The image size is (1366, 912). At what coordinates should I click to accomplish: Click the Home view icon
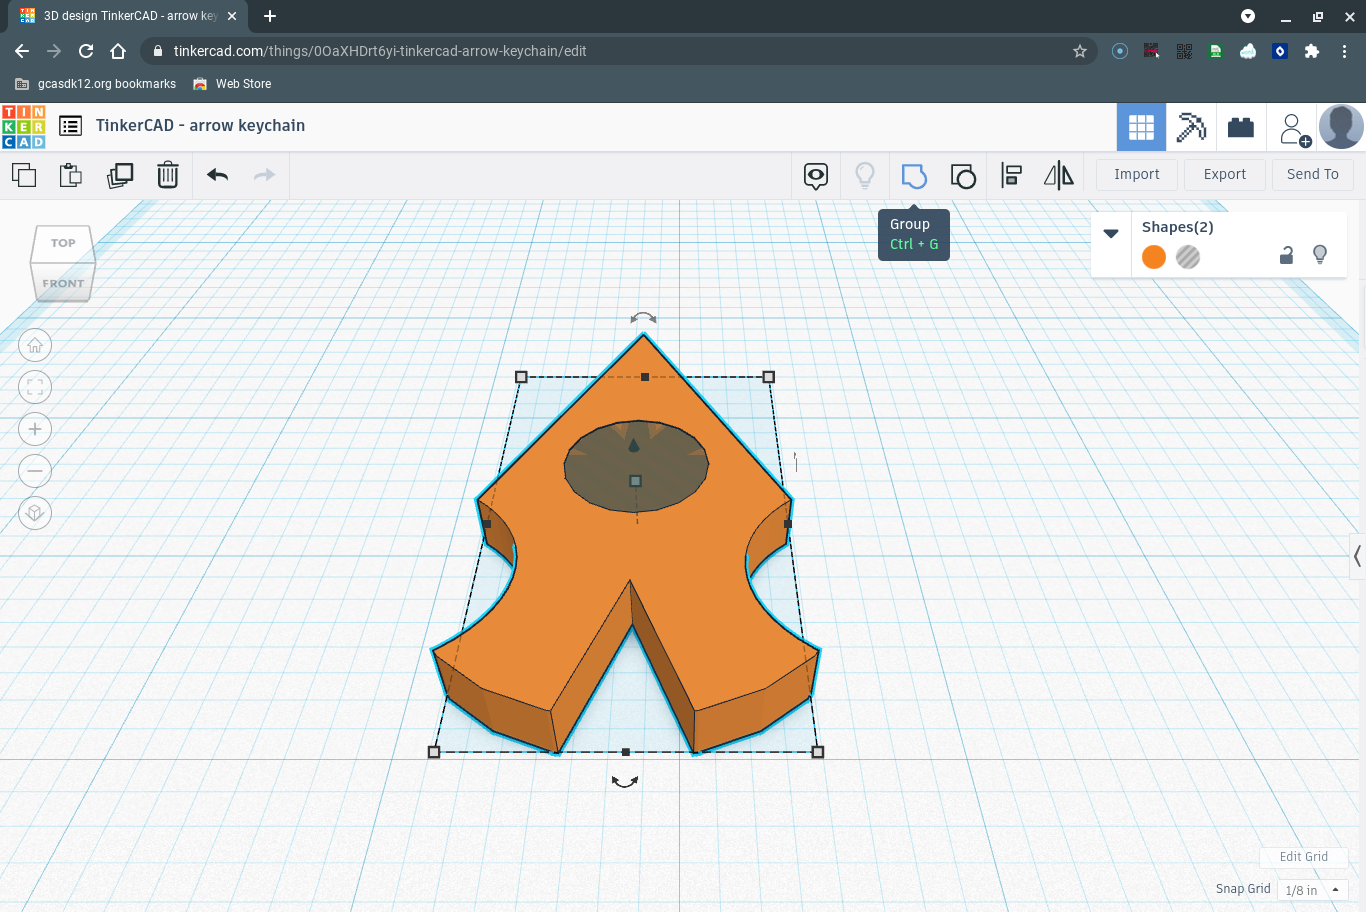pos(35,345)
